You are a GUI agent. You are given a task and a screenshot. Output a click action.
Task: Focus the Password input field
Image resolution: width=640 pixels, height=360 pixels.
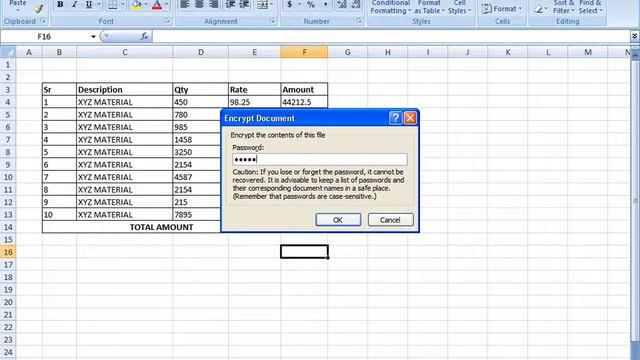[320, 159]
